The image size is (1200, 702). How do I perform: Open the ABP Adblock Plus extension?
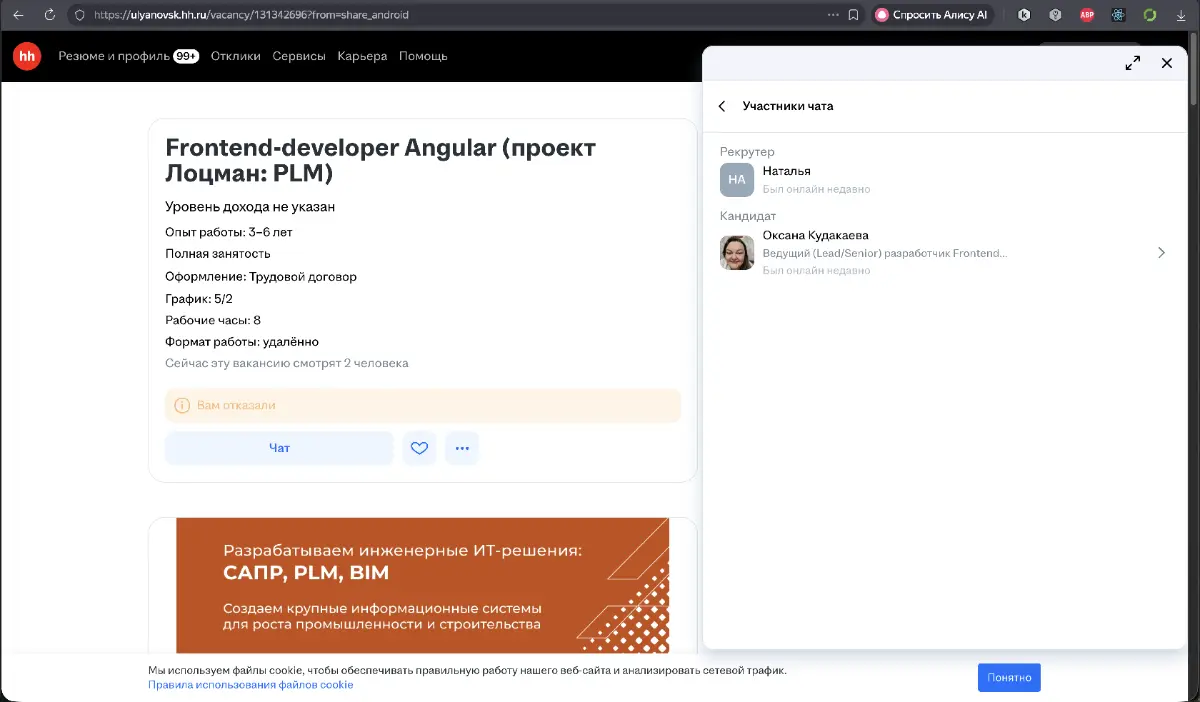(1087, 15)
